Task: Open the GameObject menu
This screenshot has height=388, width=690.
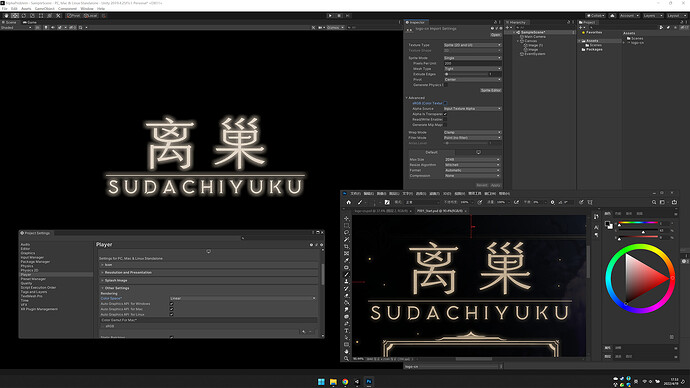Action: coord(44,9)
